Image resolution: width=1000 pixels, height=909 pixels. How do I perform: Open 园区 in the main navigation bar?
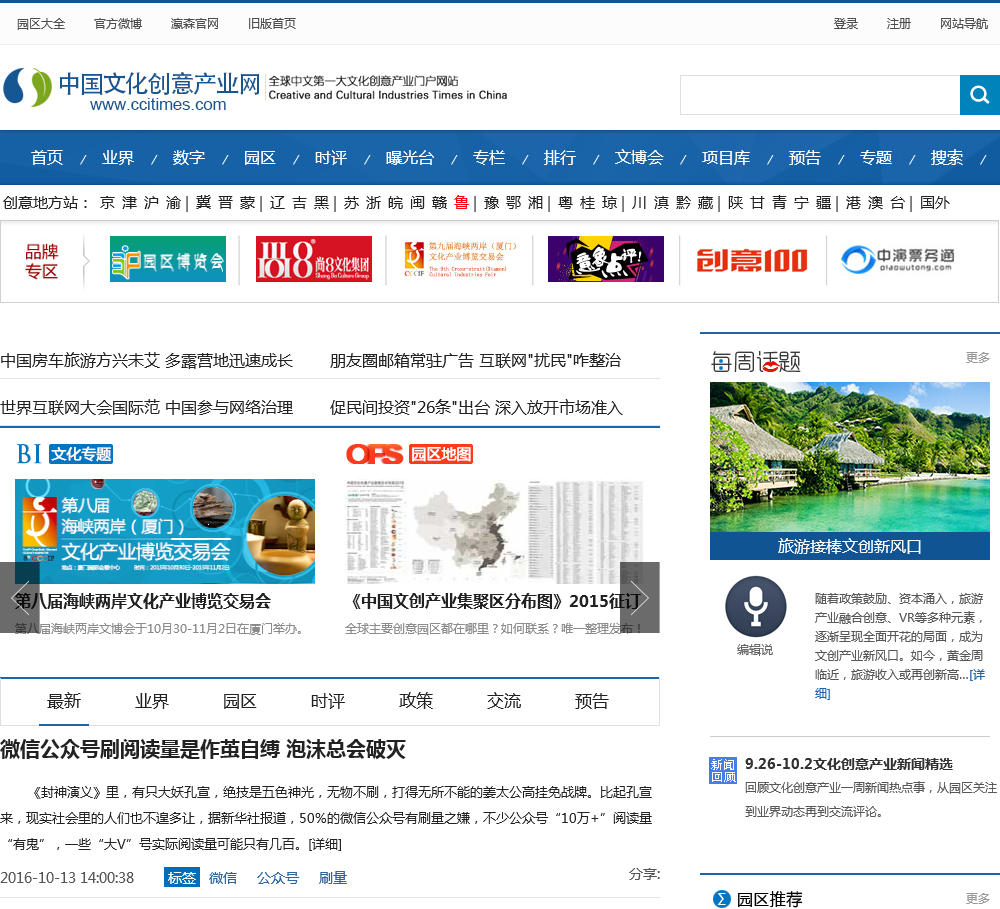[x=260, y=158]
